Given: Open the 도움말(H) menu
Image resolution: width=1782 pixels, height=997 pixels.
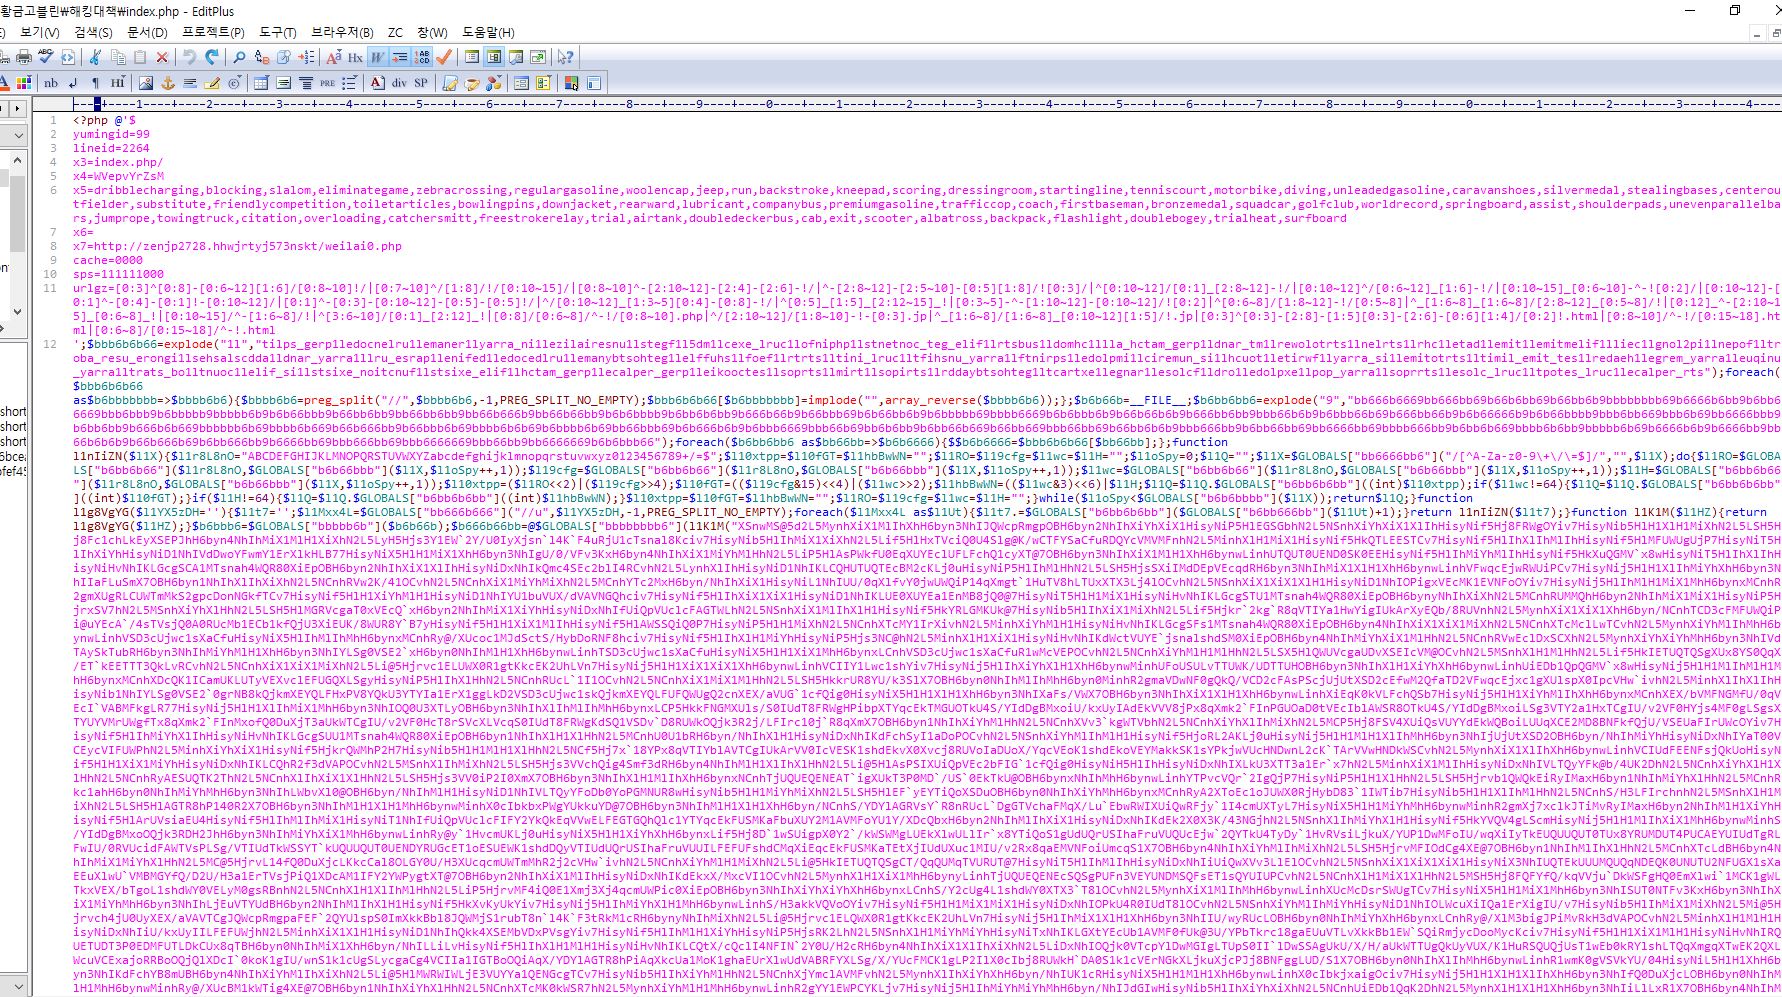Looking at the screenshot, I should [488, 33].
